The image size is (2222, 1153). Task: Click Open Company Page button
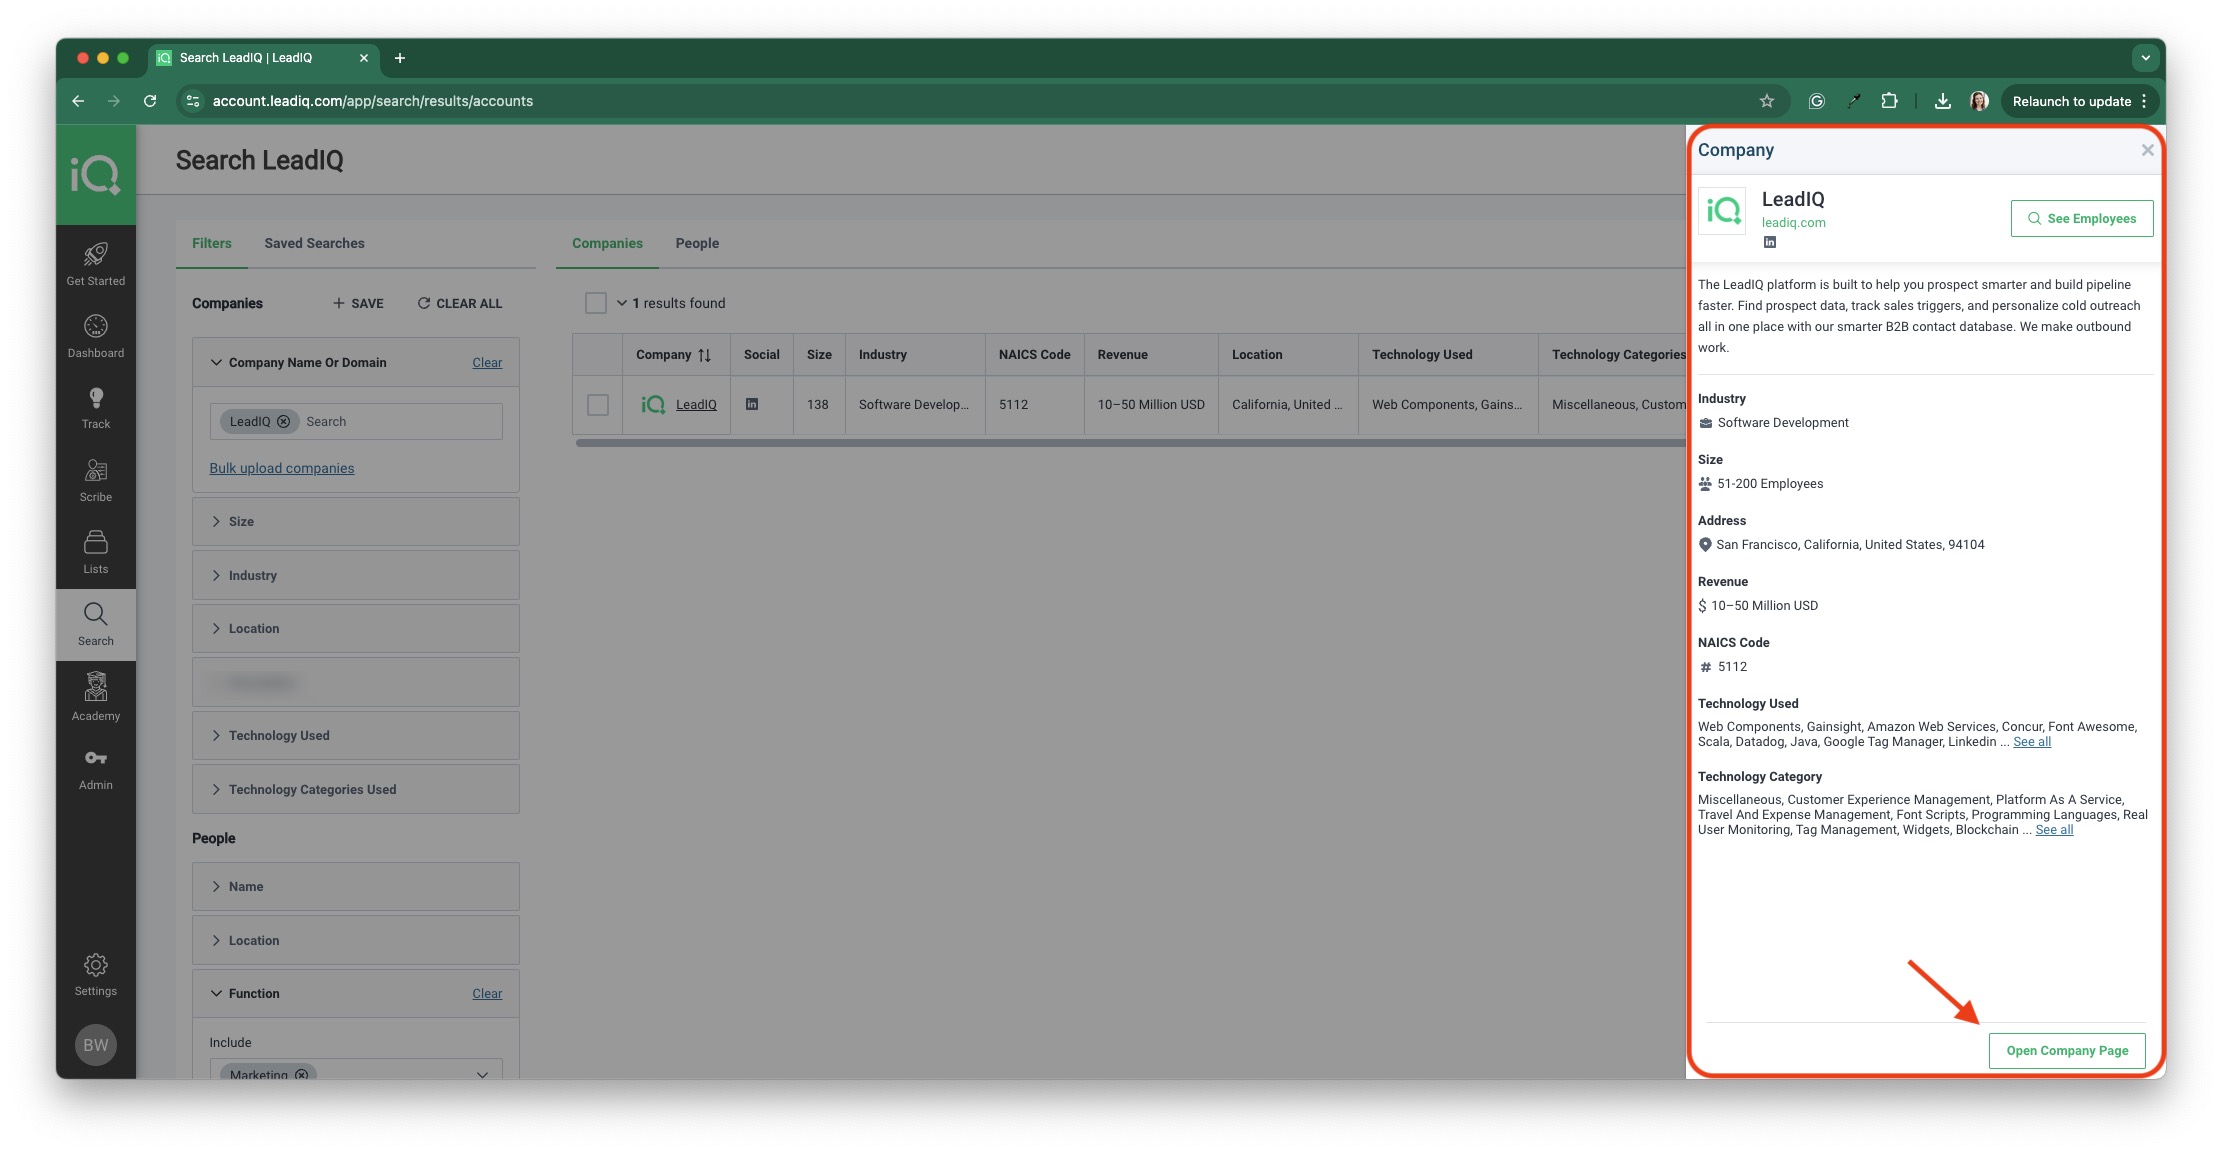pyautogui.click(x=2067, y=1051)
